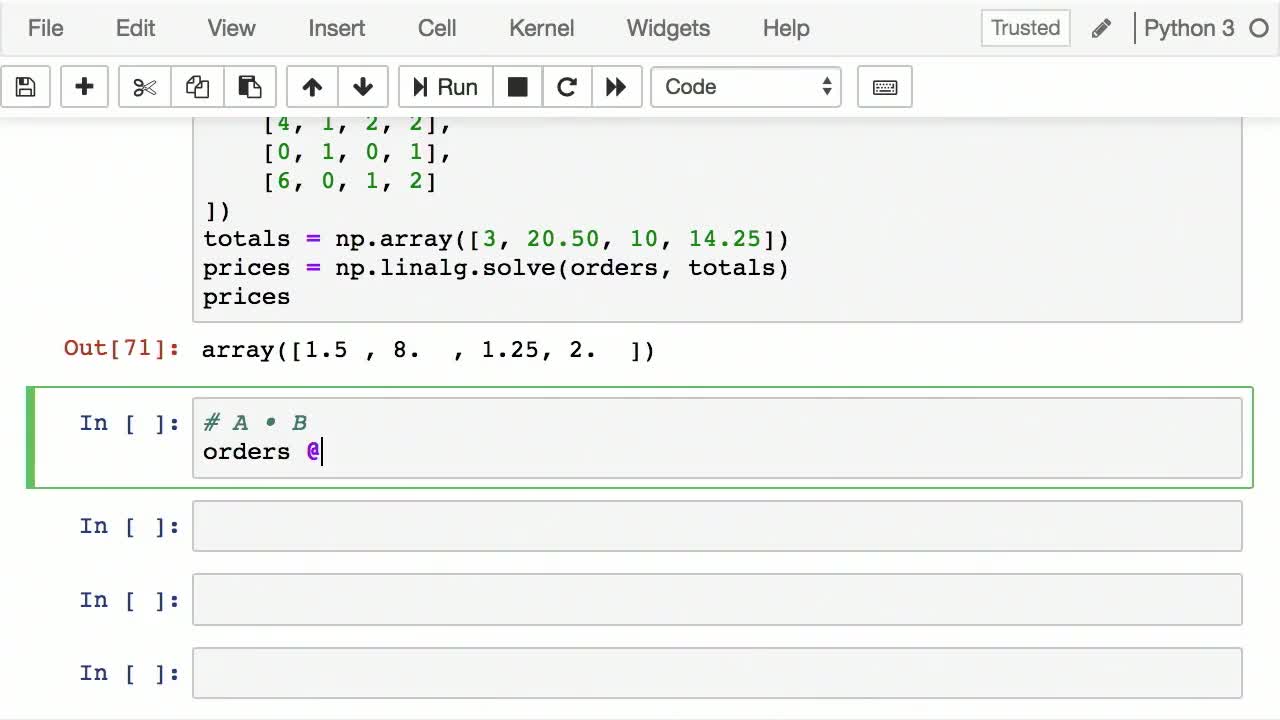Open the Cell menu
Screen dimensions: 1280x720
point(437,28)
